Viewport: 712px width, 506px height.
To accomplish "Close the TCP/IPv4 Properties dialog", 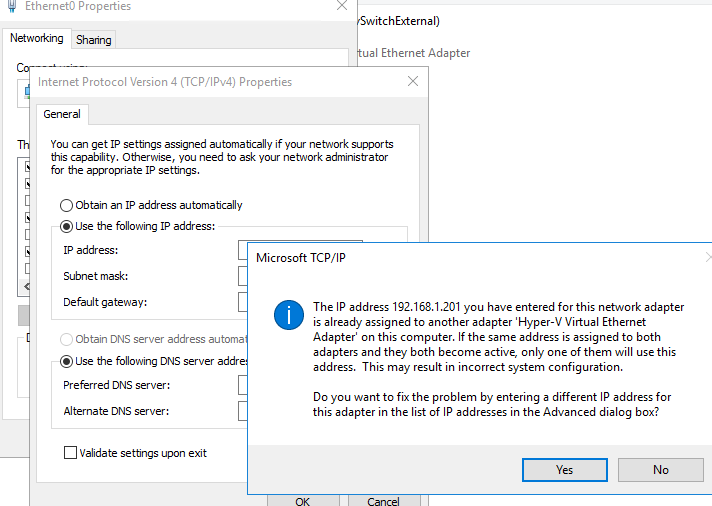I will (x=413, y=81).
